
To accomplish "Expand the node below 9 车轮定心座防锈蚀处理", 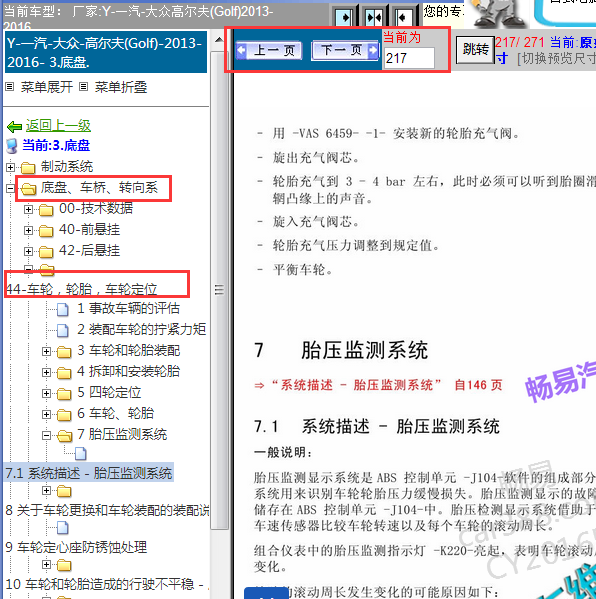I will pos(46,564).
